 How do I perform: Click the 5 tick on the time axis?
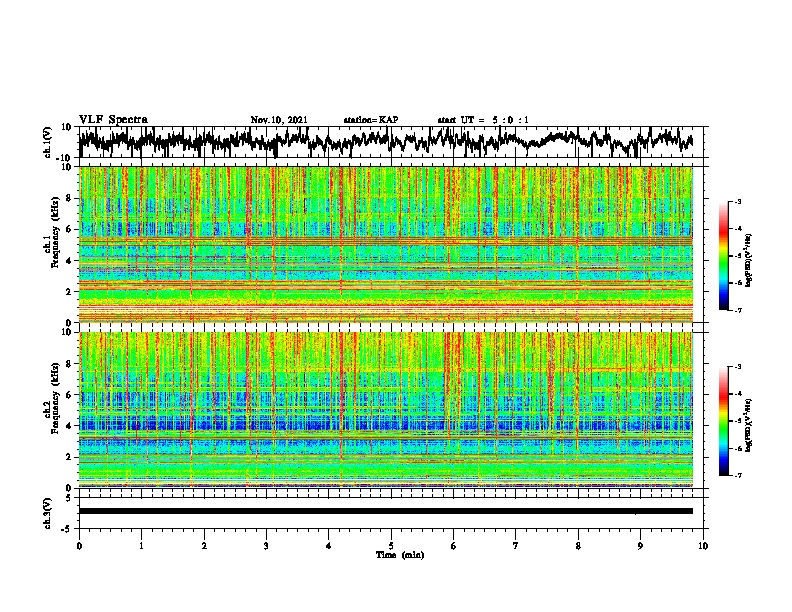pyautogui.click(x=391, y=546)
